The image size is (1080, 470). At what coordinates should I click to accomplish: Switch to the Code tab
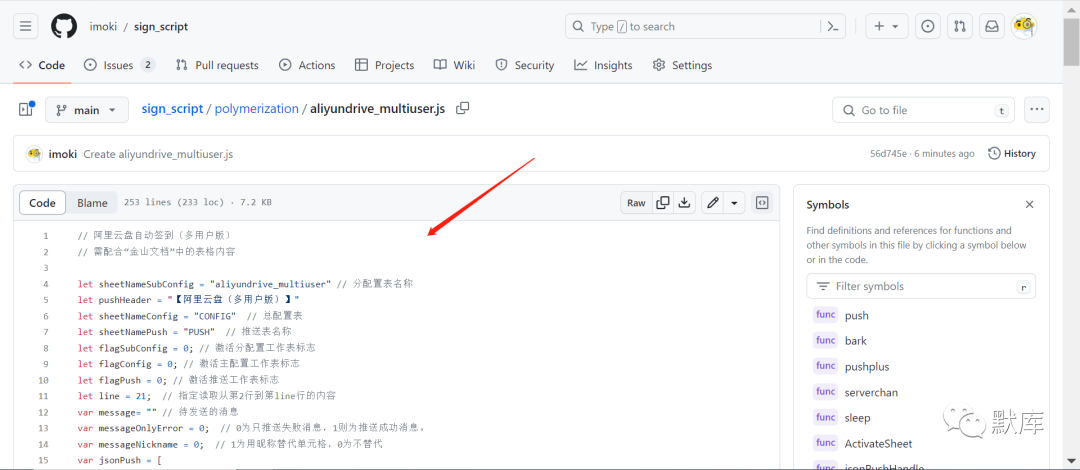pos(42,65)
